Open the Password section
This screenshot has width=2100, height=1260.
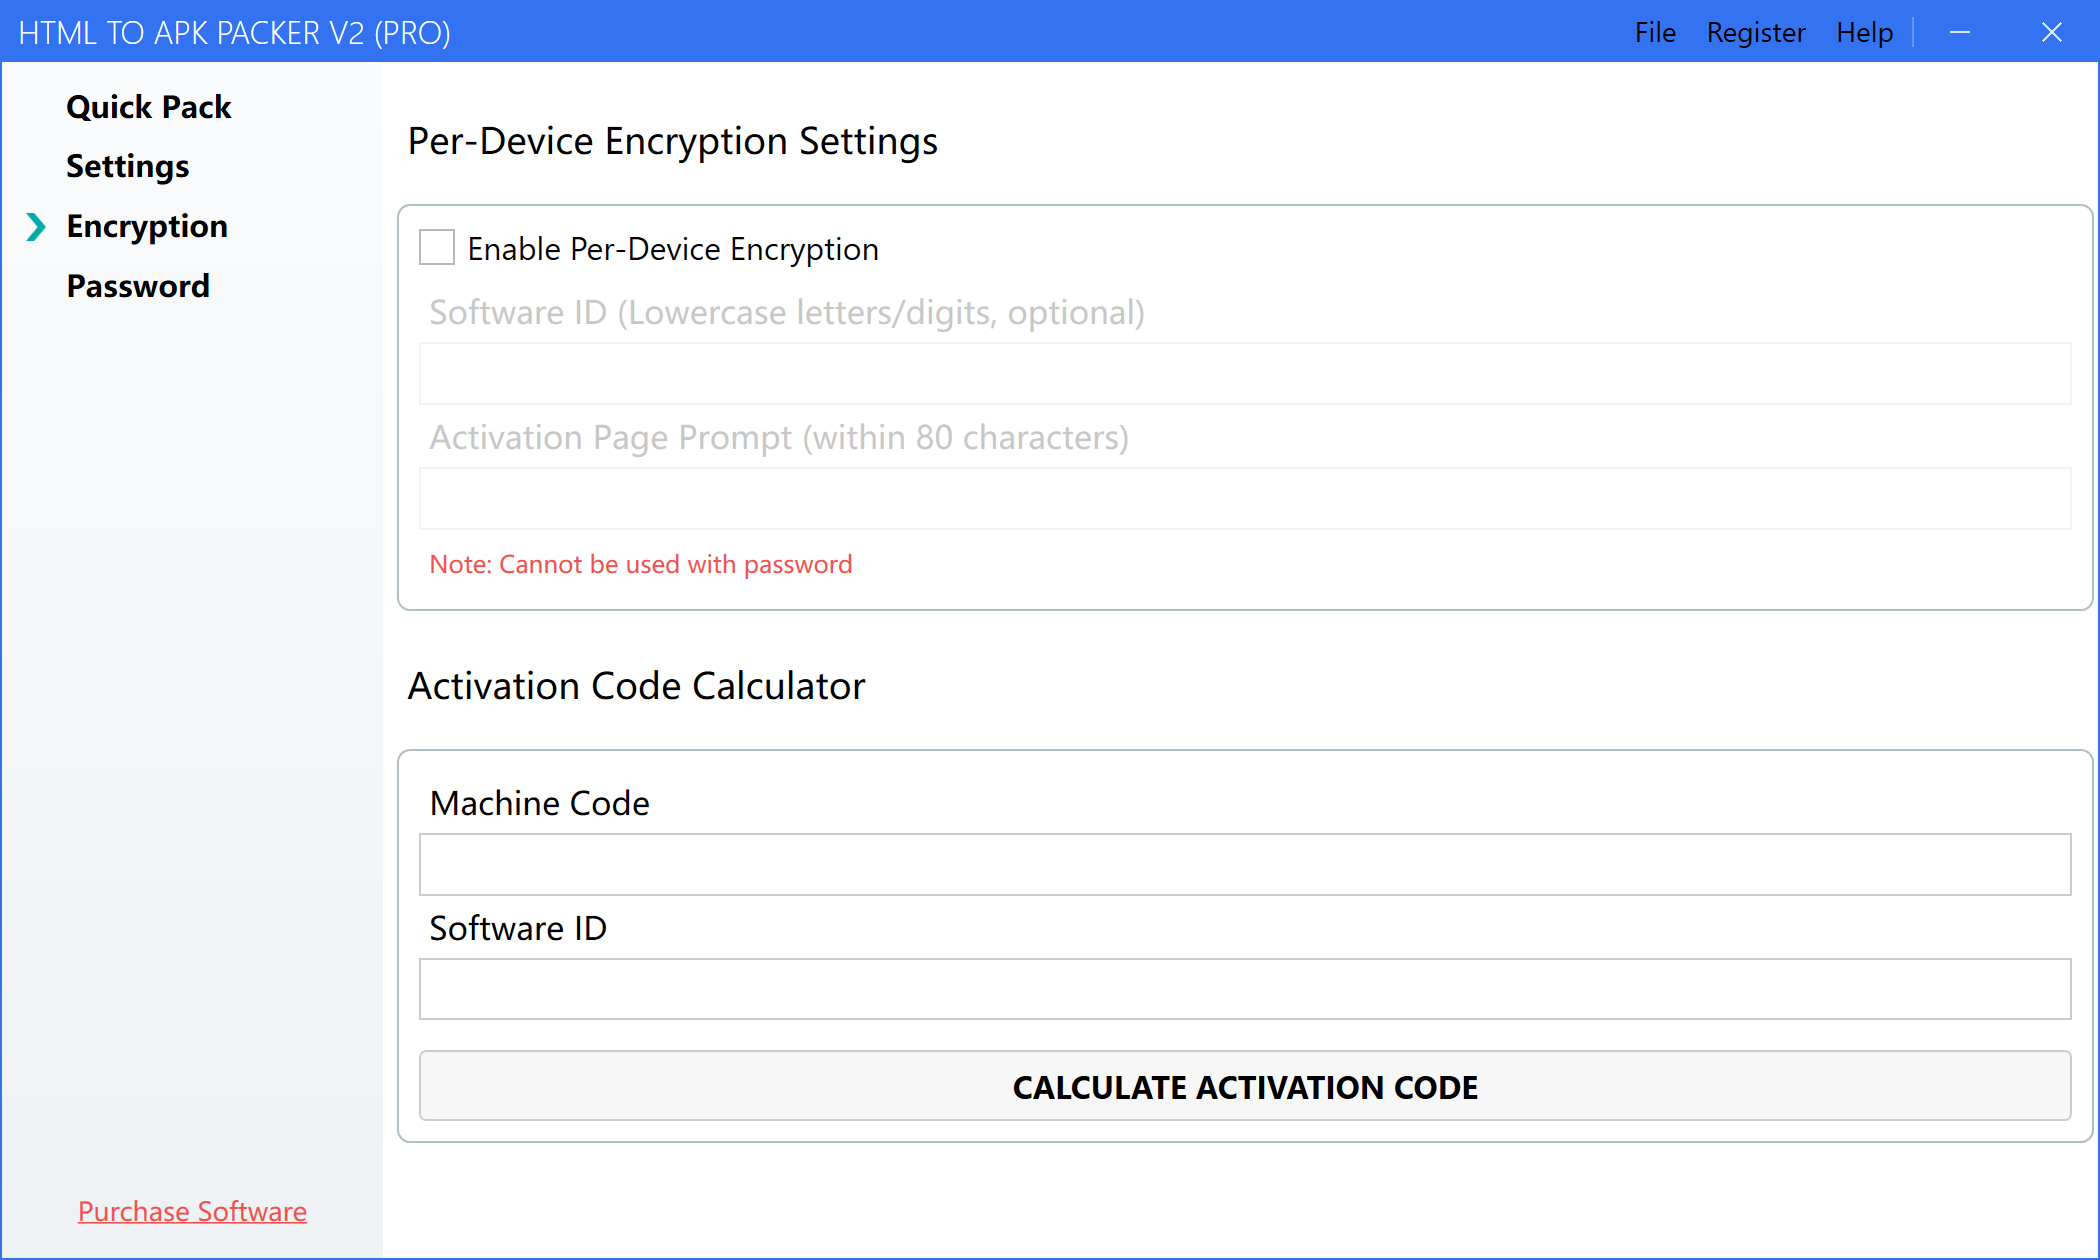pyautogui.click(x=138, y=286)
